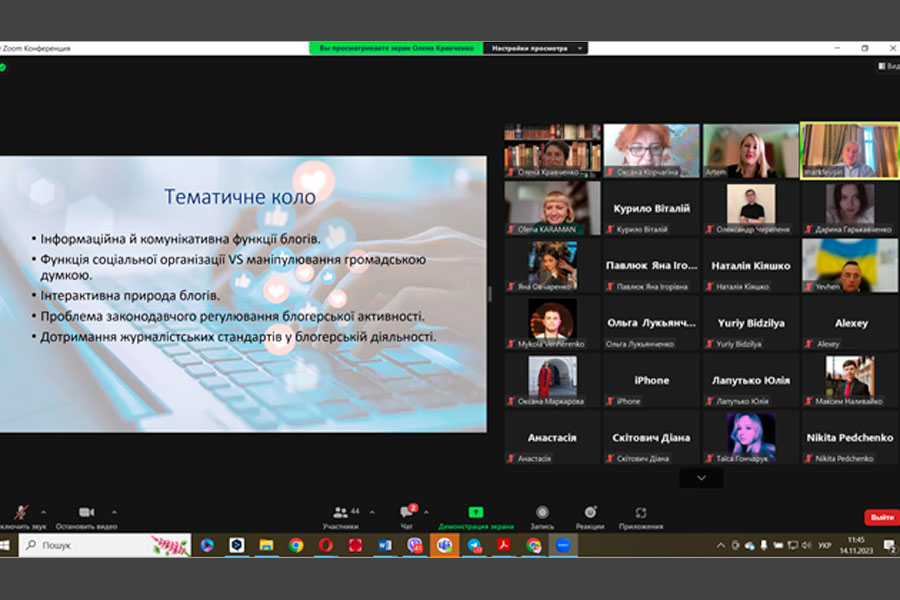Open the Participants panel (Участники)
The width and height of the screenshot is (900, 600).
coord(340,515)
